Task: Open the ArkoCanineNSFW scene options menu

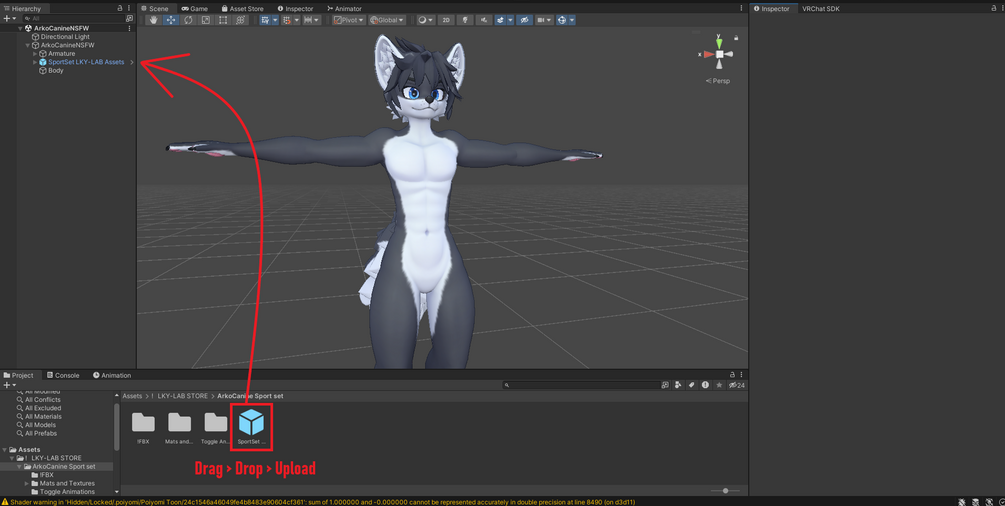Action: [x=129, y=28]
